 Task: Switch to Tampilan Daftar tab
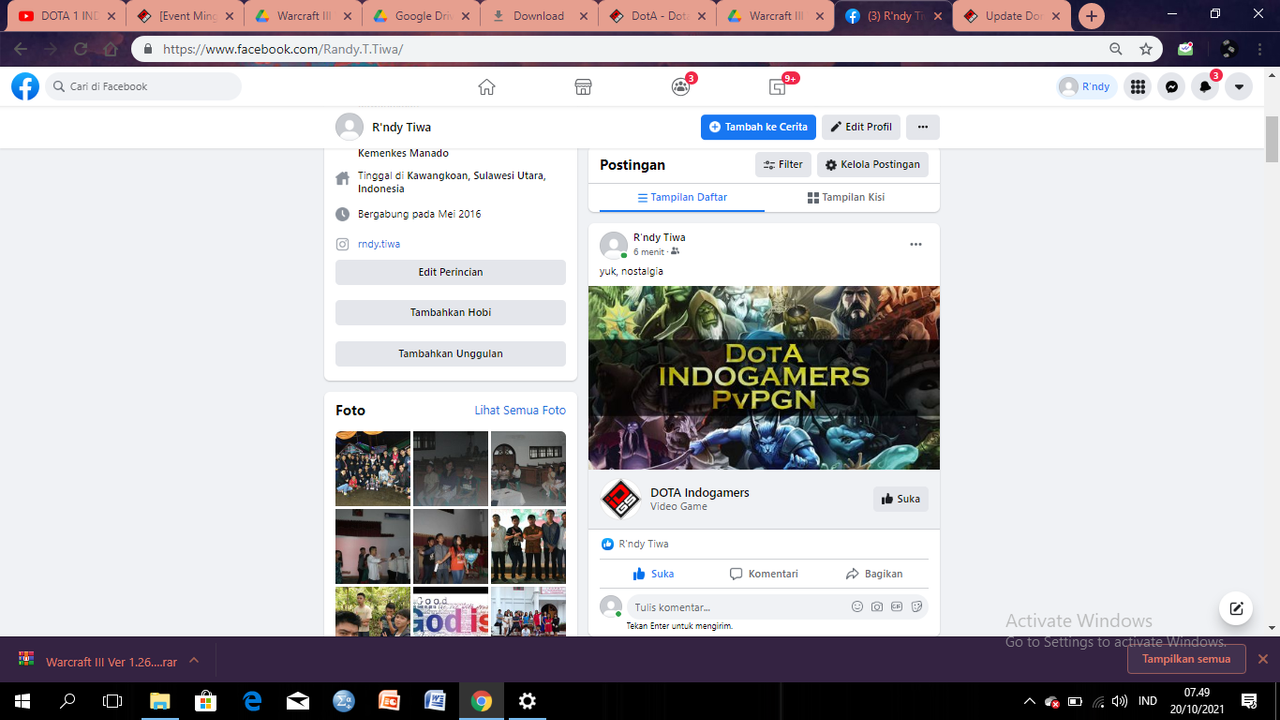click(682, 197)
